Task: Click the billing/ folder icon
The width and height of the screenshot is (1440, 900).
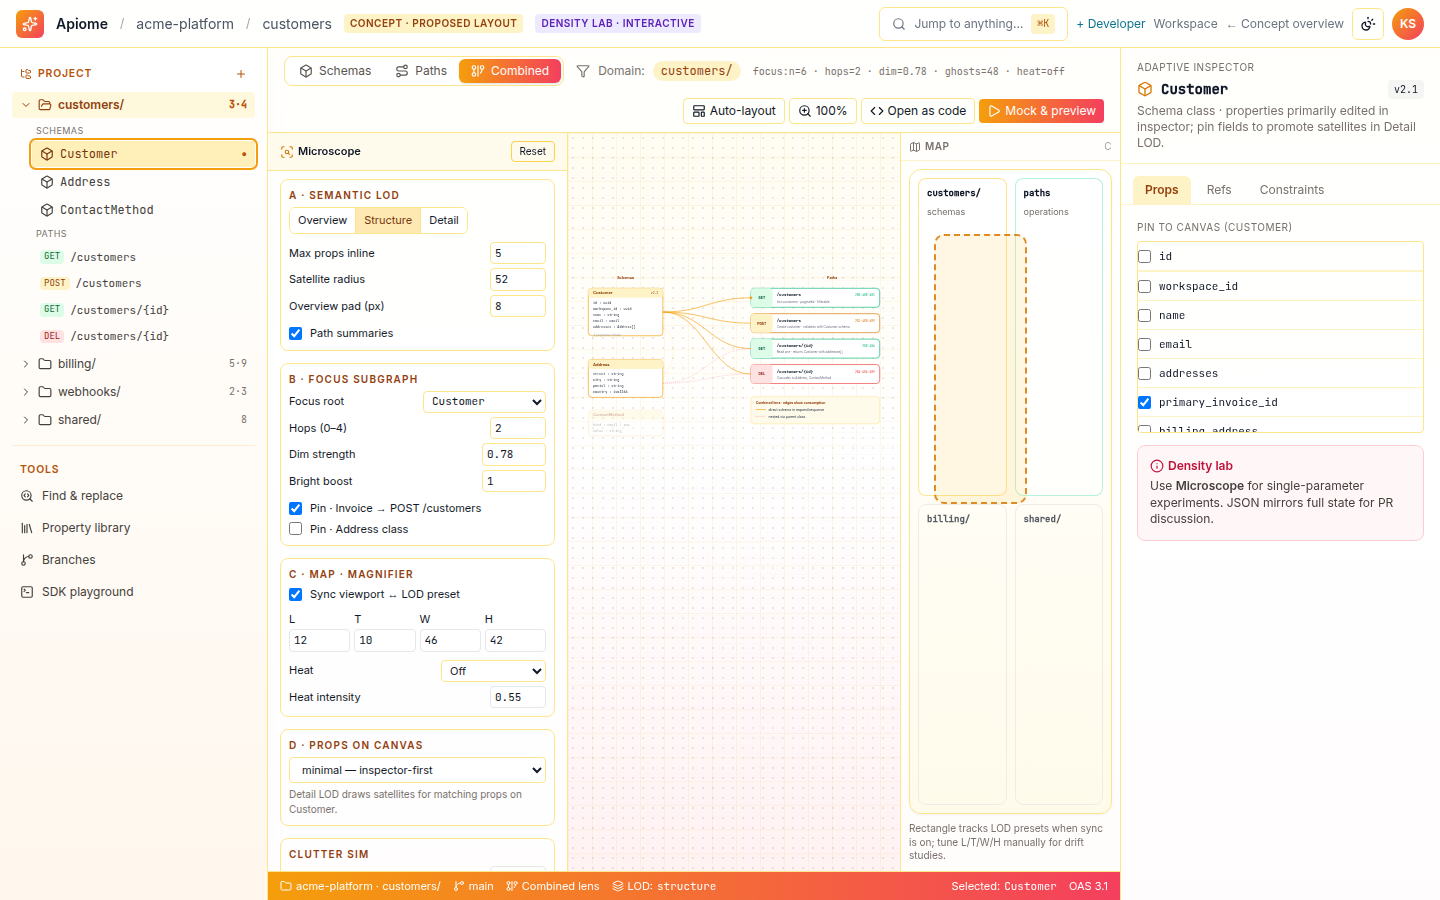Action: pos(45,364)
